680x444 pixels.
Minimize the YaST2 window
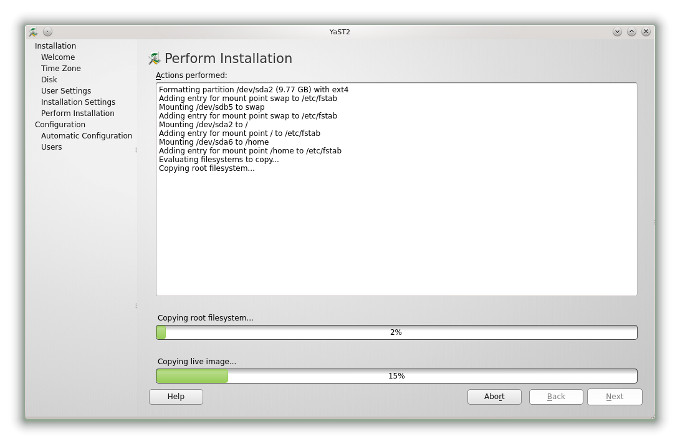tap(617, 32)
